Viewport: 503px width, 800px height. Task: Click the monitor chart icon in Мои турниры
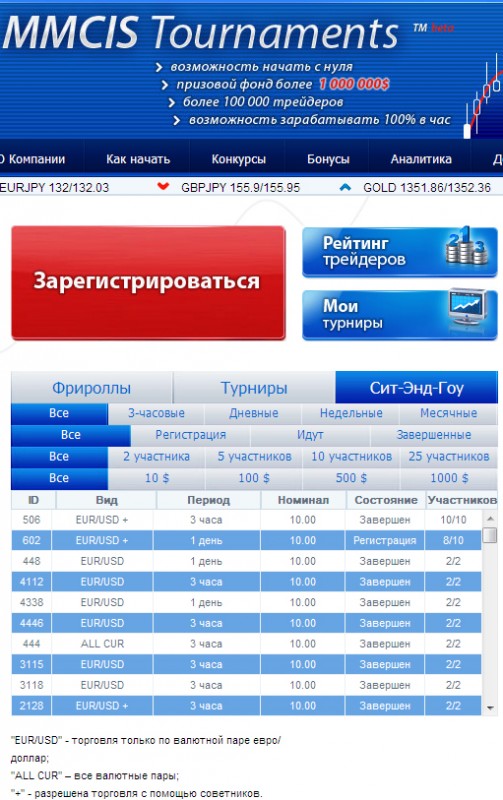pyautogui.click(x=468, y=308)
